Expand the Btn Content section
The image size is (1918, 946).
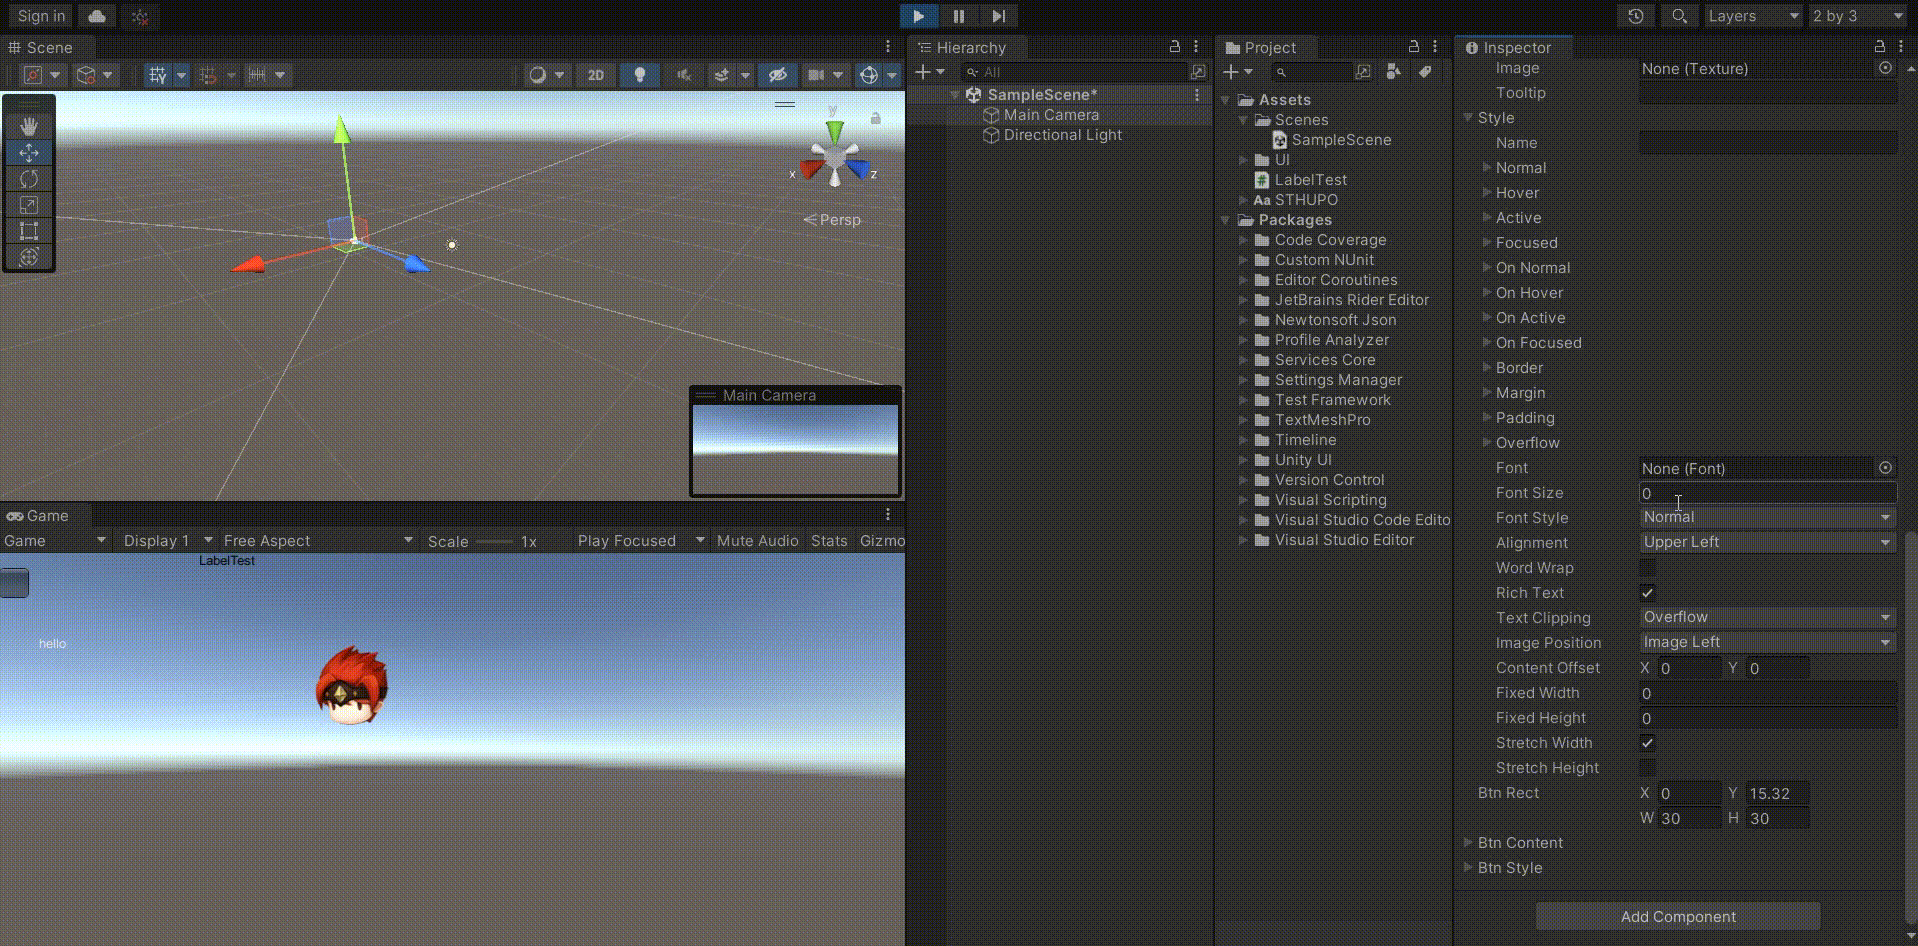tap(1468, 843)
